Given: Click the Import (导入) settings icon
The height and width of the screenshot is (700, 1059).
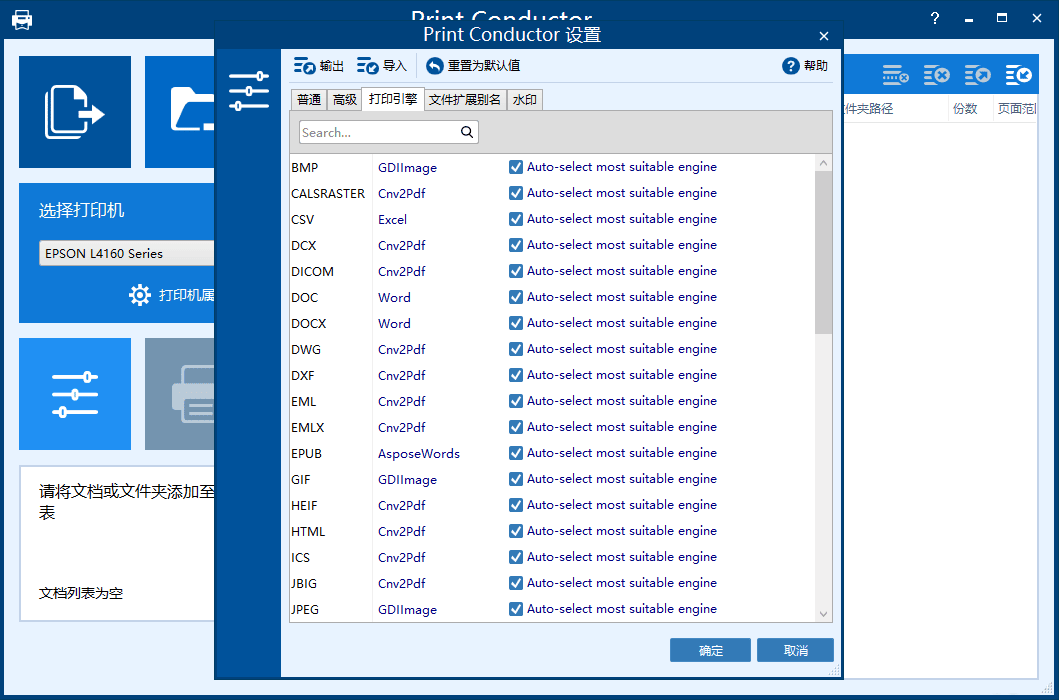Looking at the screenshot, I should [368, 66].
